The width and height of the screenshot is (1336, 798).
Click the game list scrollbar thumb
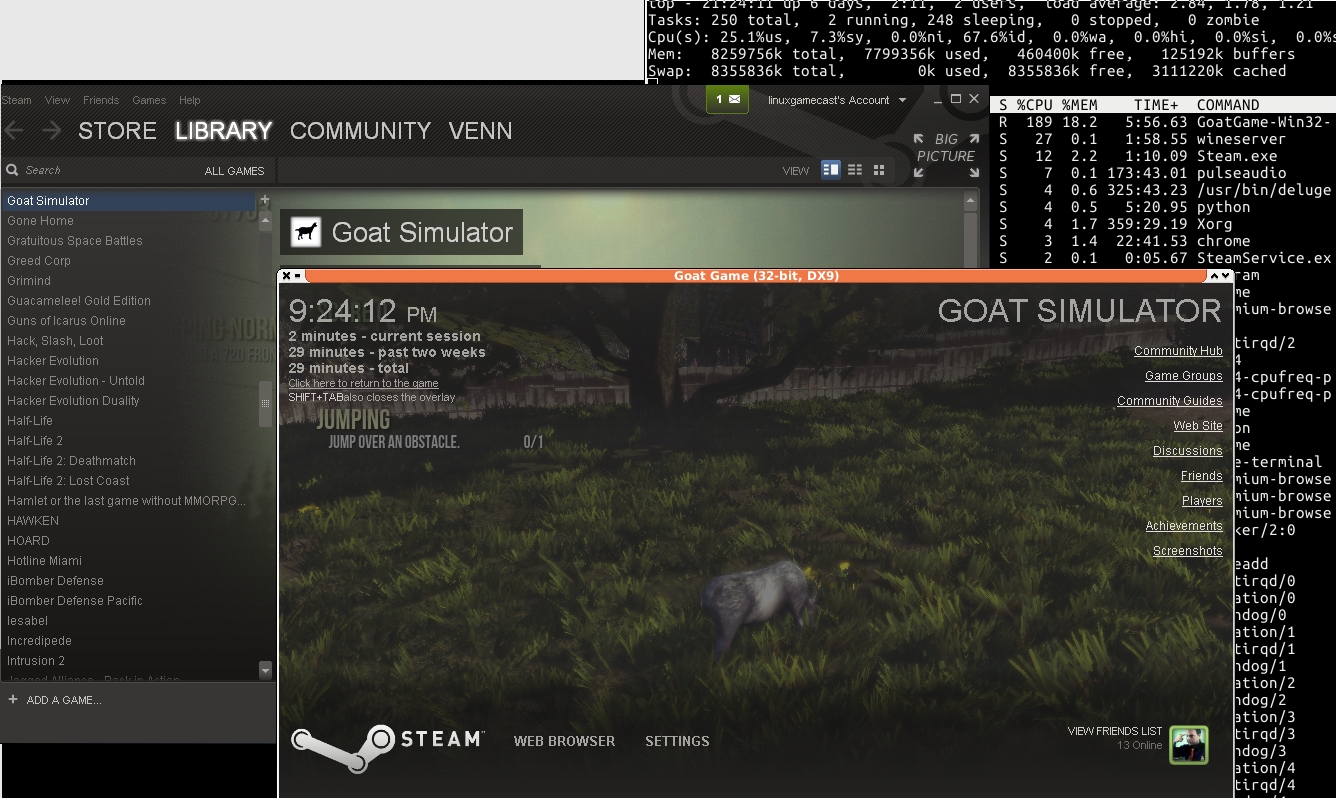pos(265,403)
